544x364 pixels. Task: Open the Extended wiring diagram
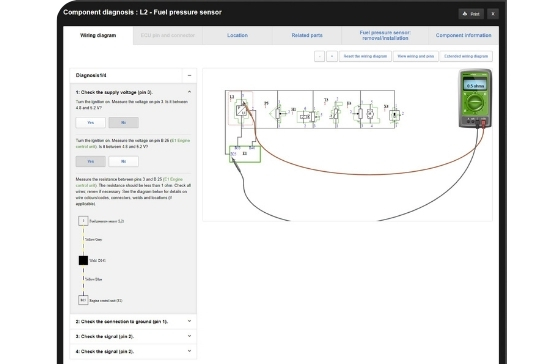[466, 56]
